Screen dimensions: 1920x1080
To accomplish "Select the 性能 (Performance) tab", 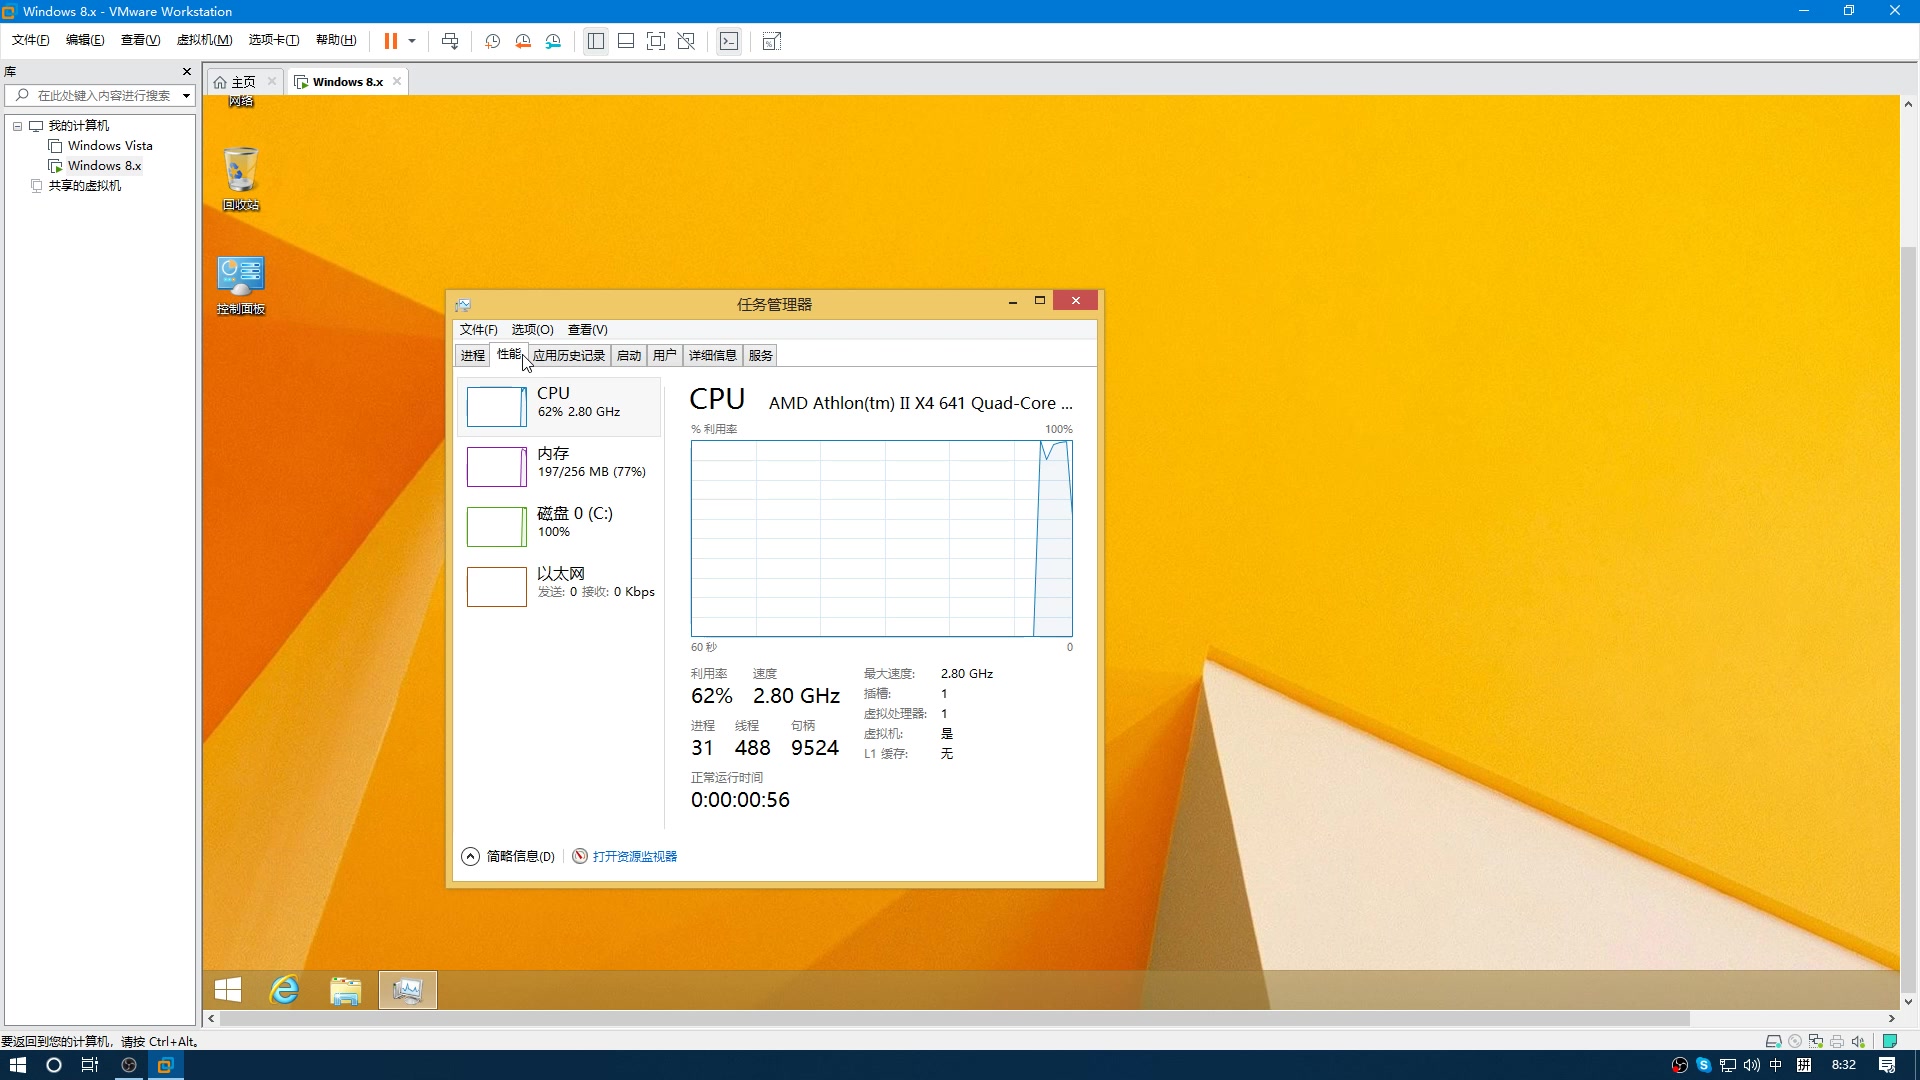I will click(509, 355).
